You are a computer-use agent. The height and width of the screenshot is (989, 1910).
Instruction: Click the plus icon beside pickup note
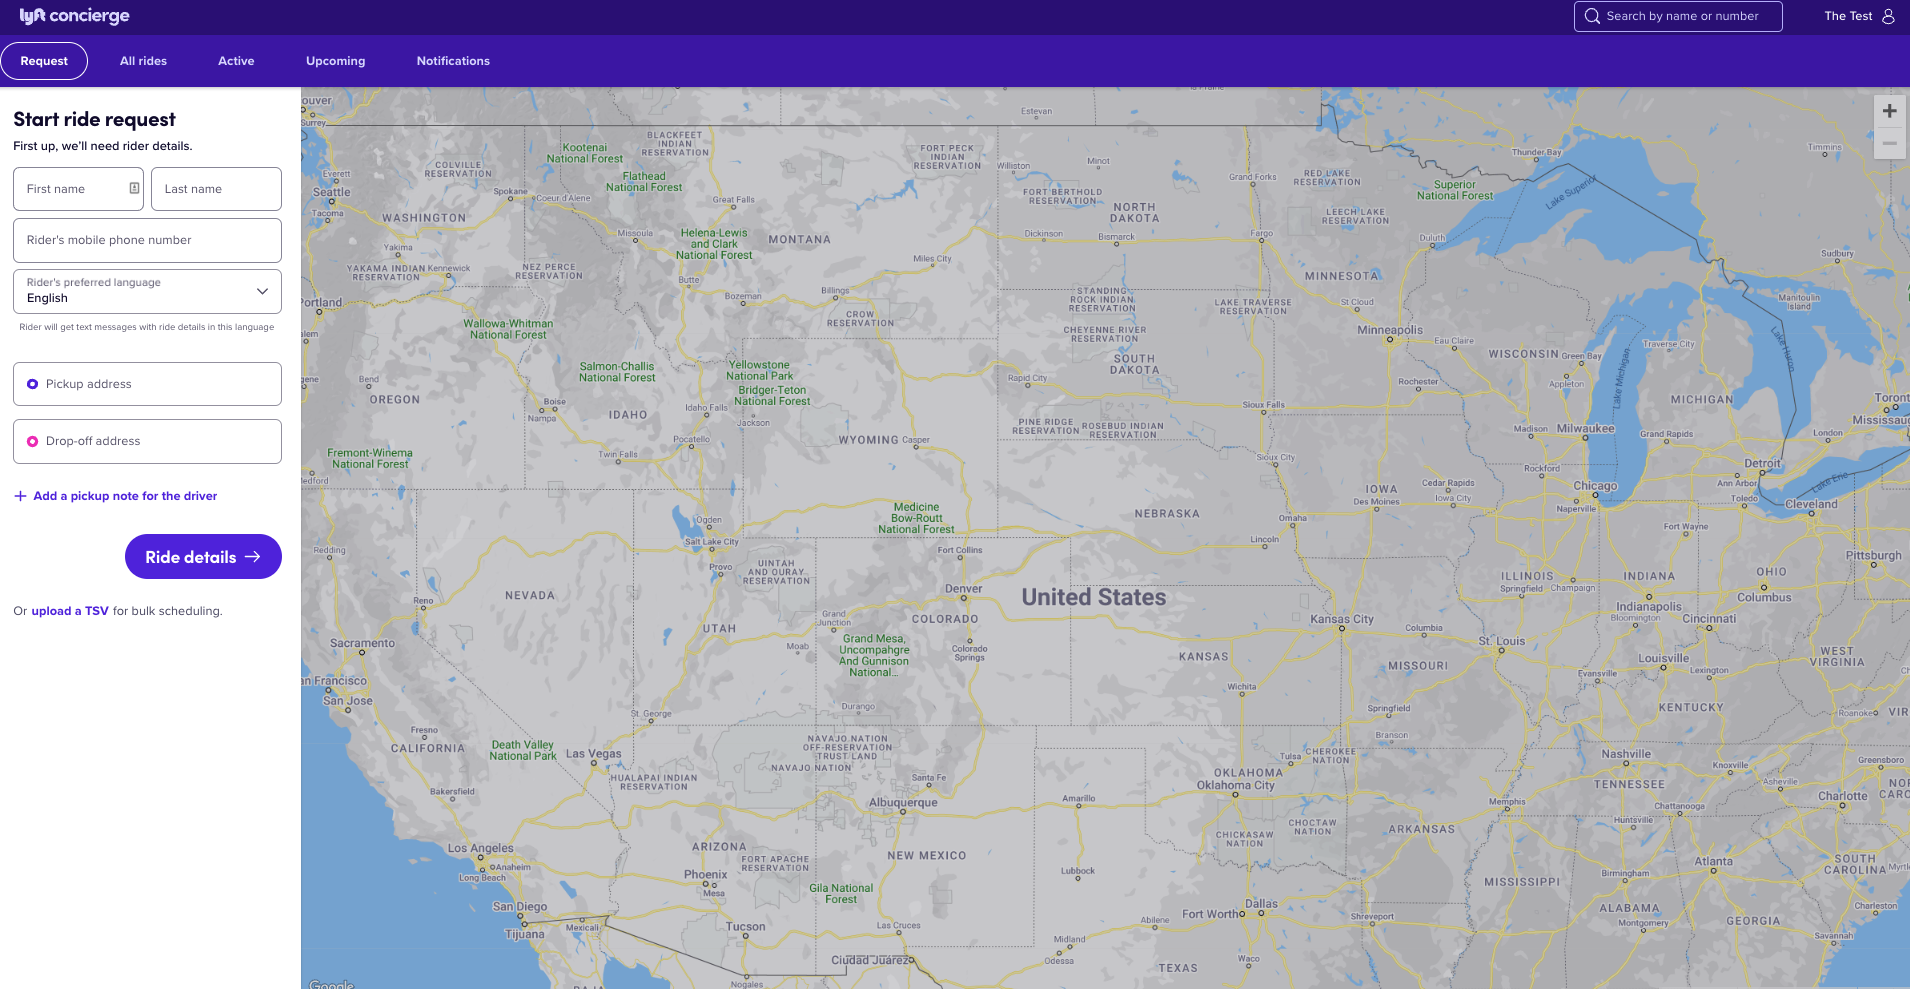point(20,496)
